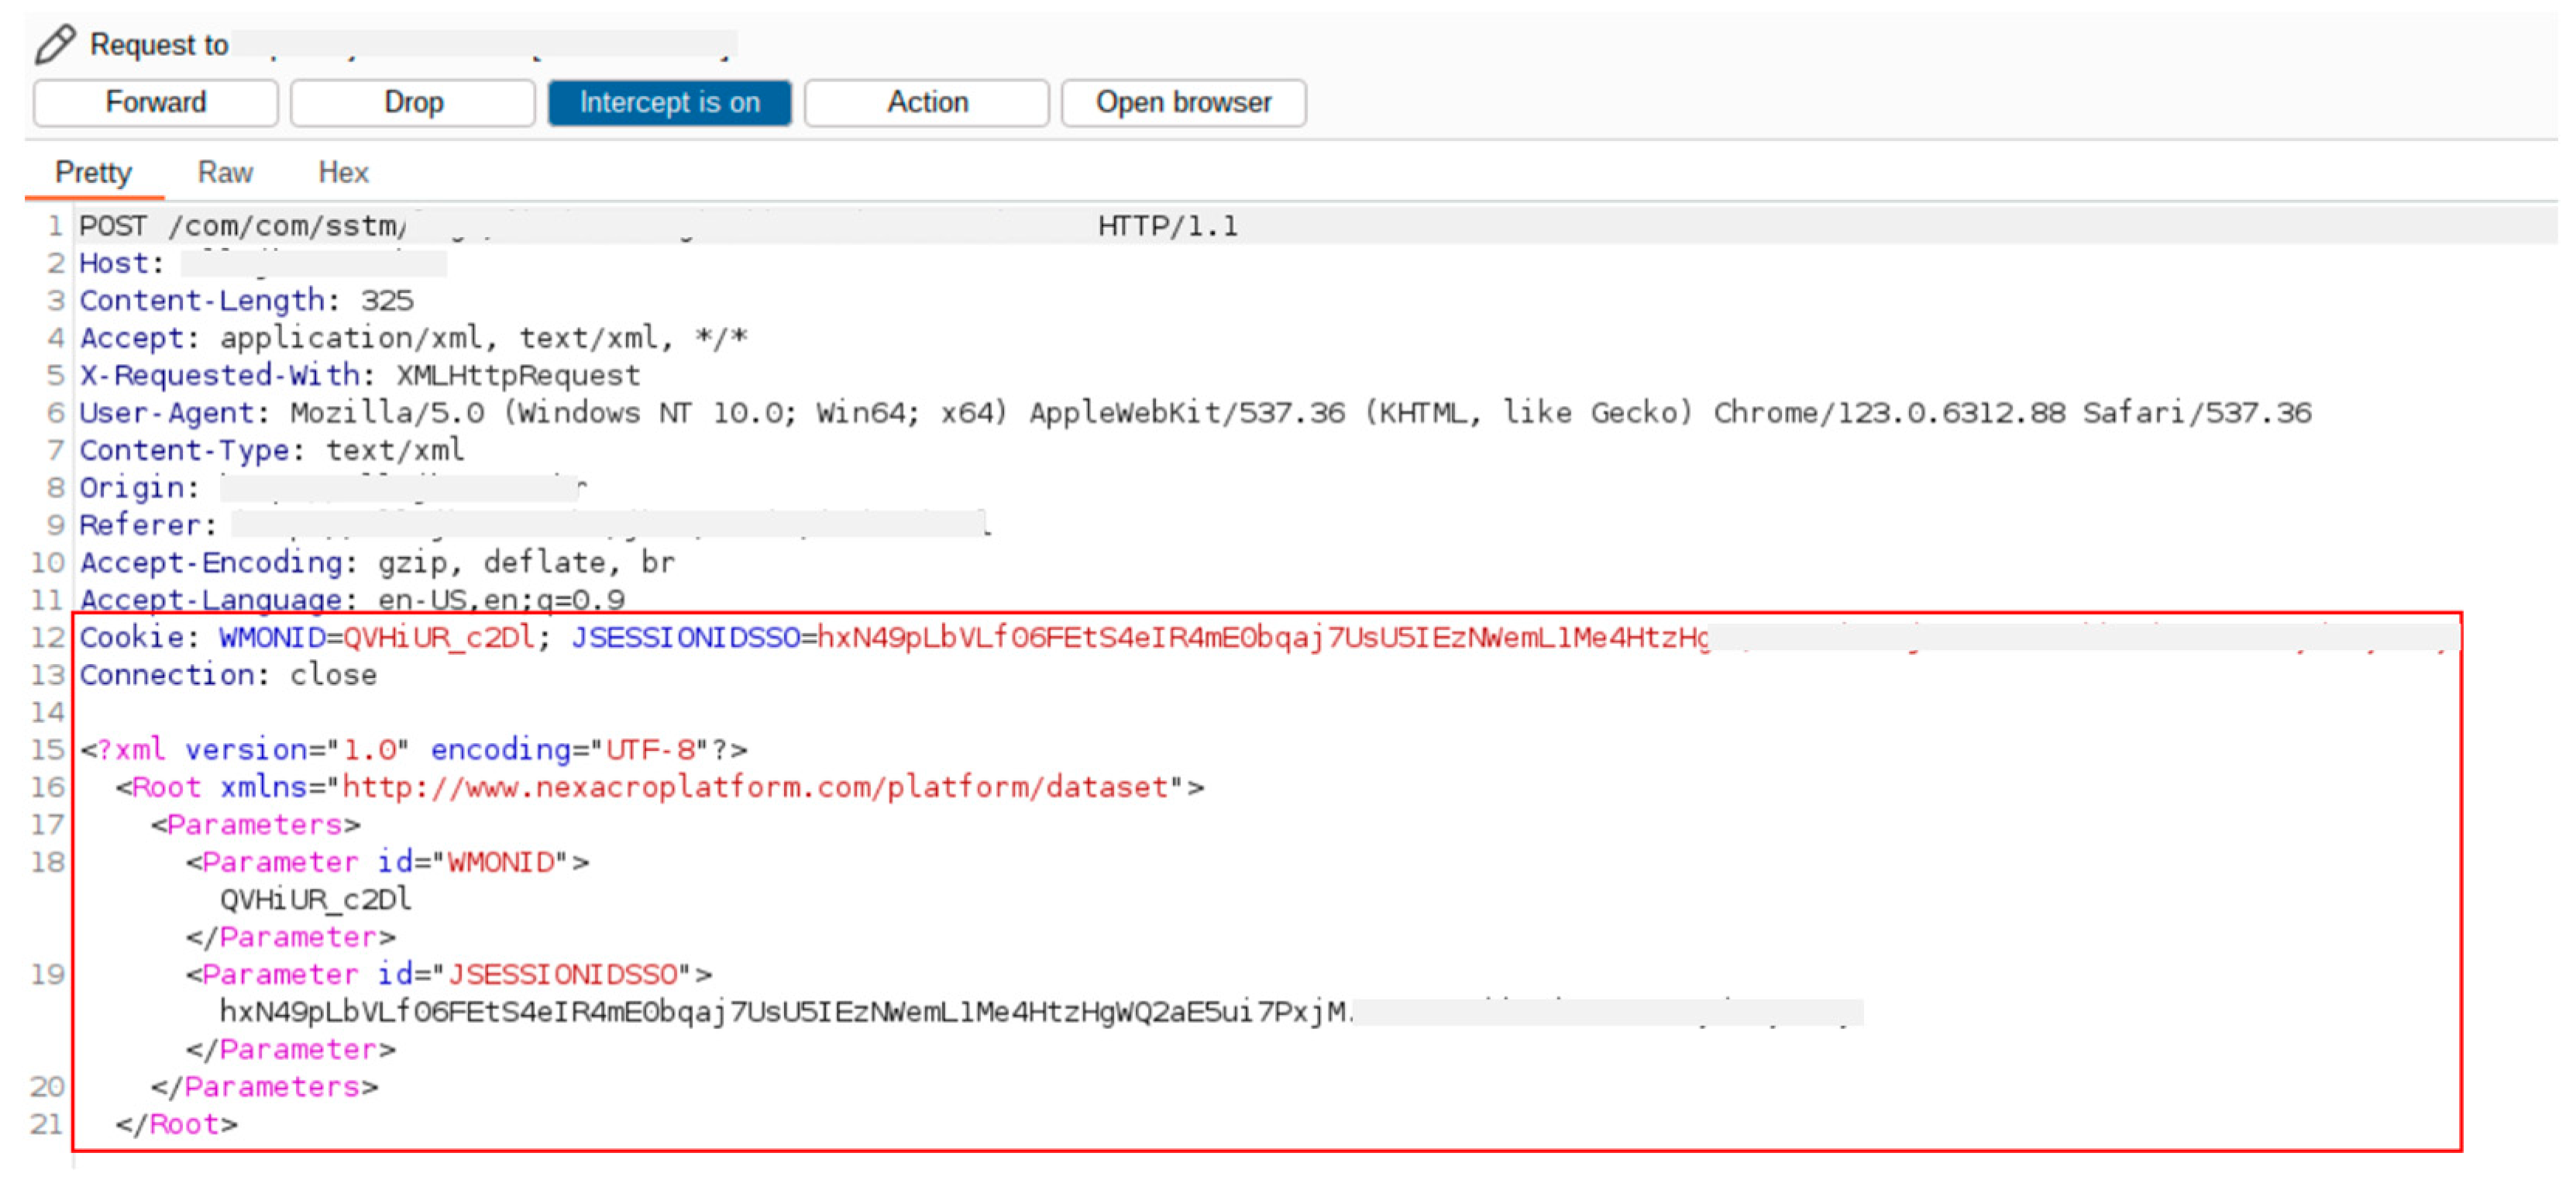Click the POST request line text
This screenshot has width=2576, height=1184.
242,227
